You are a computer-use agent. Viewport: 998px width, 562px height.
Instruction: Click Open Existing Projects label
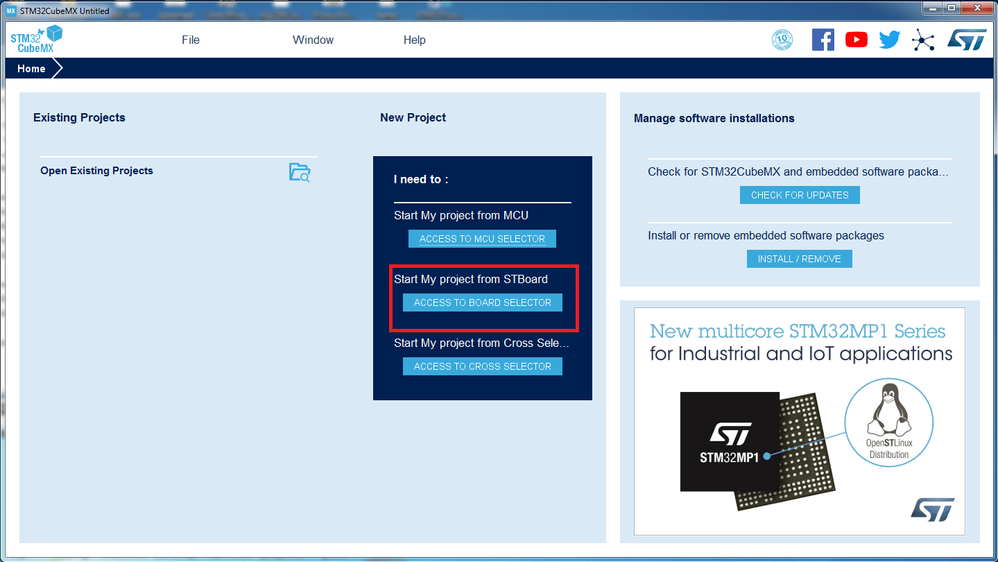click(x=97, y=171)
